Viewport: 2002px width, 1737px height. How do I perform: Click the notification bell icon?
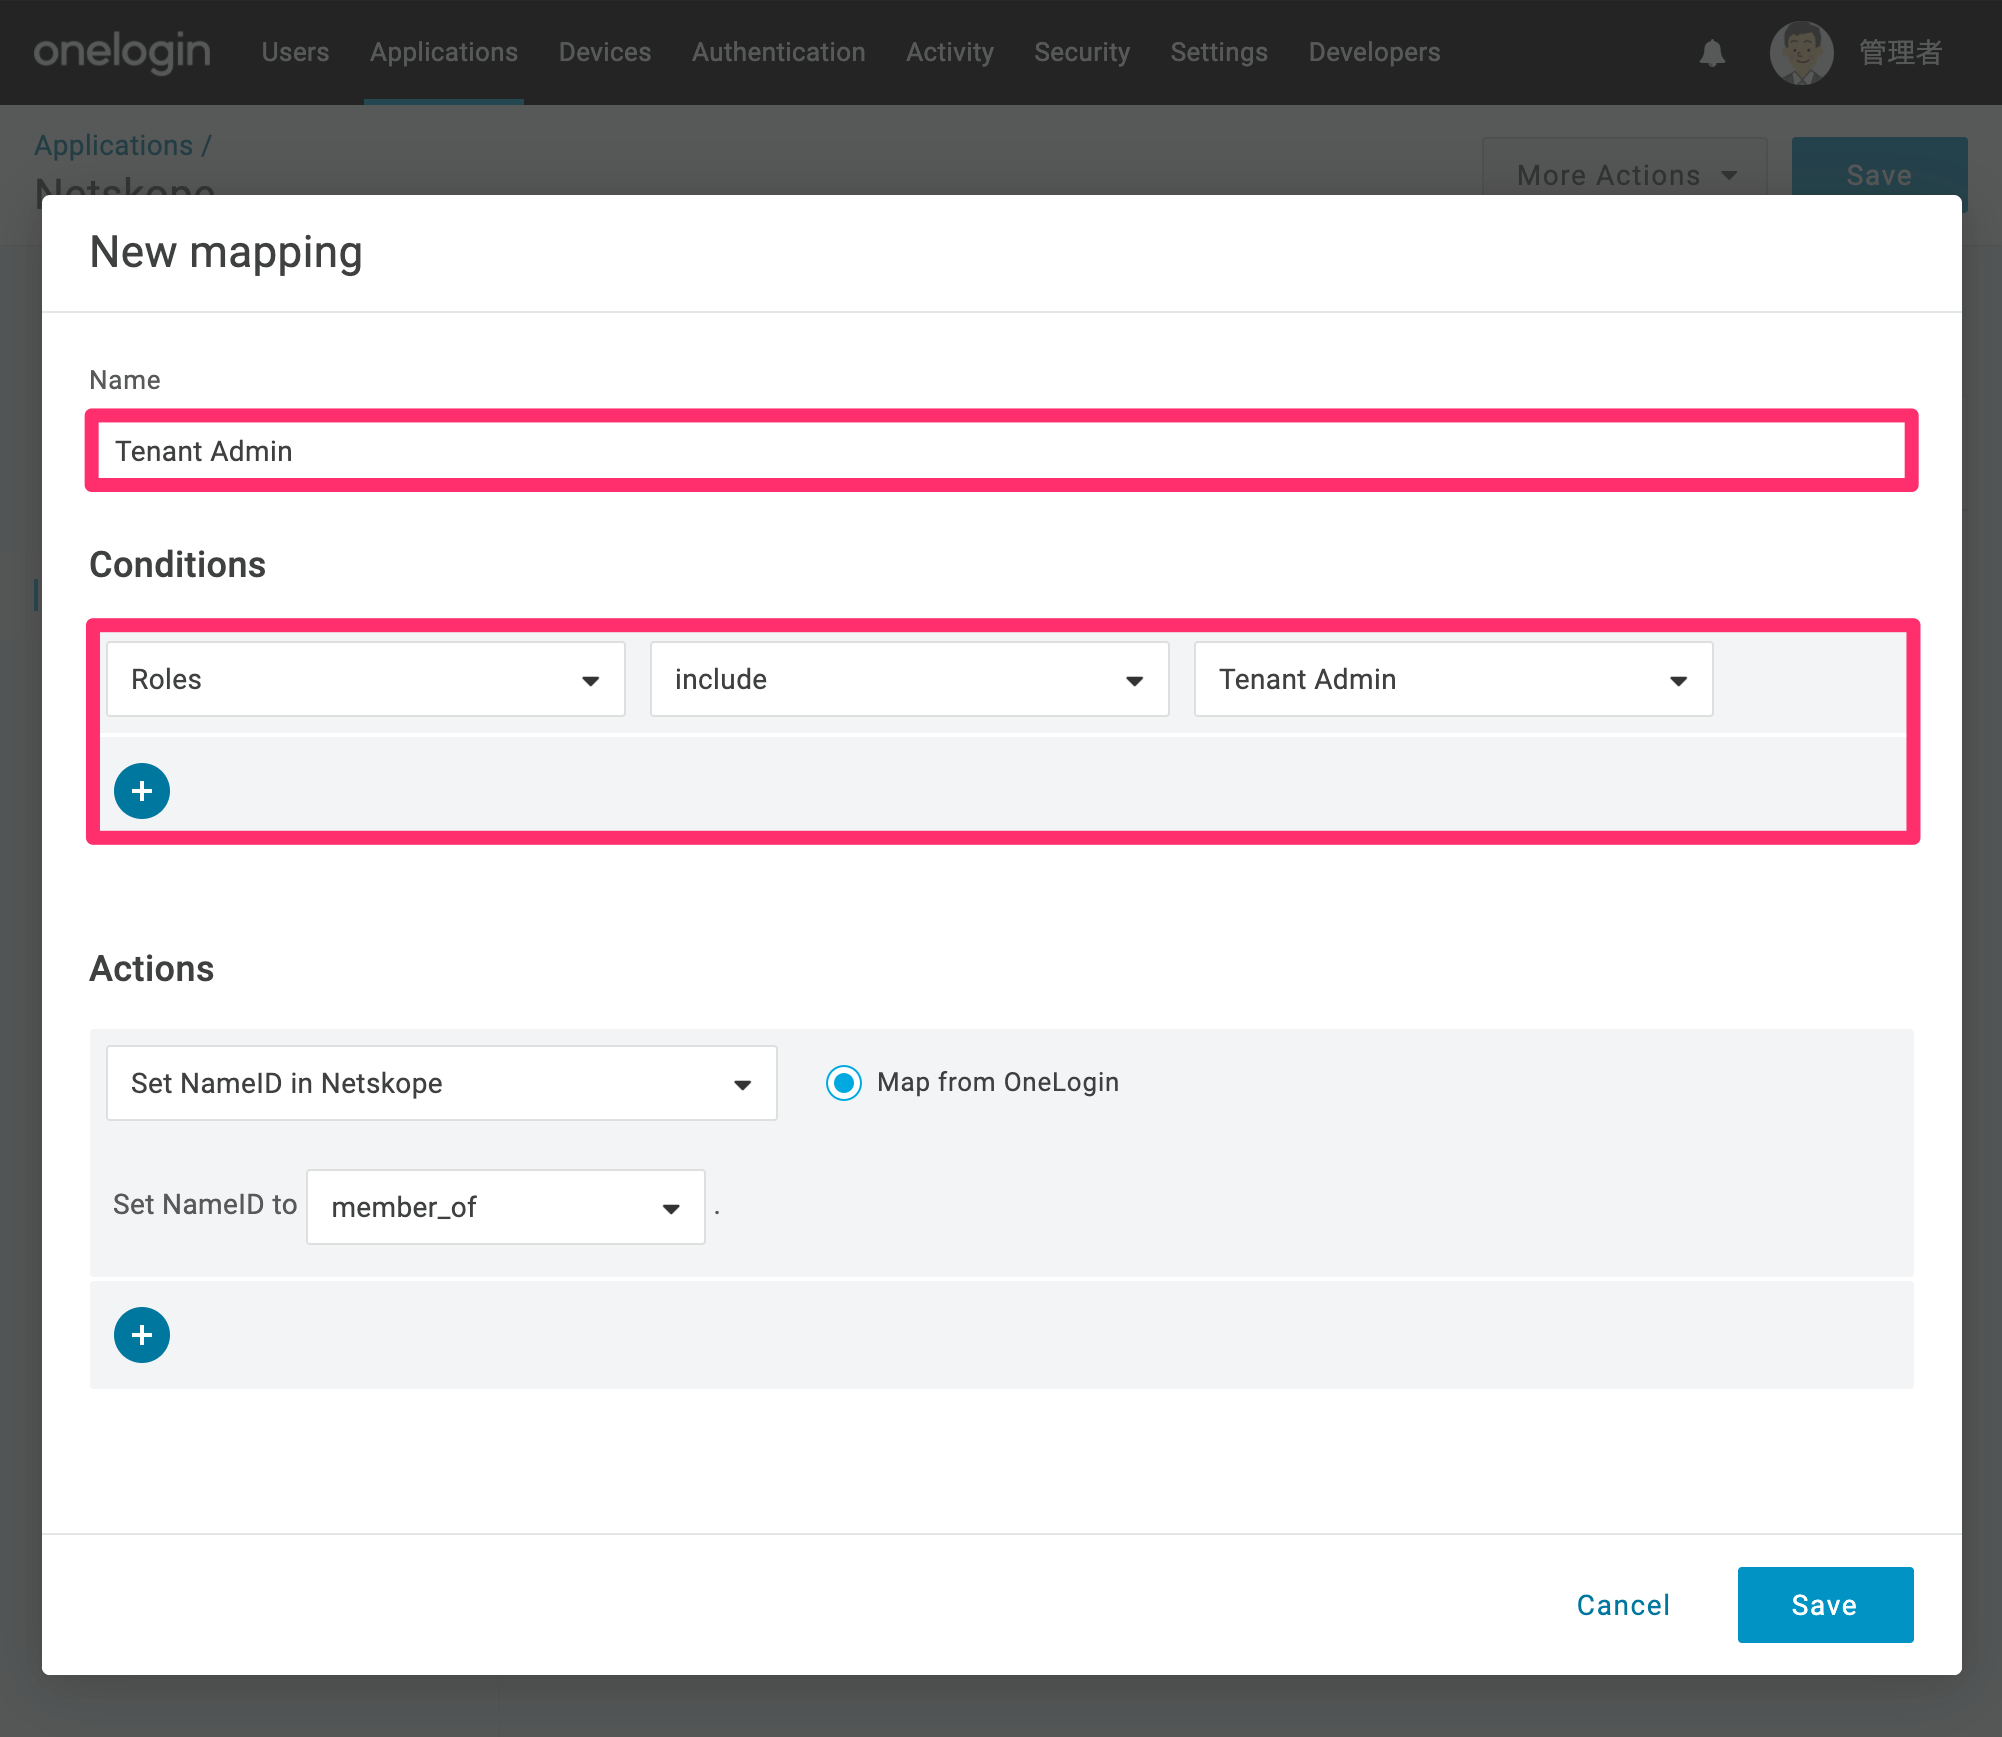point(1712,53)
